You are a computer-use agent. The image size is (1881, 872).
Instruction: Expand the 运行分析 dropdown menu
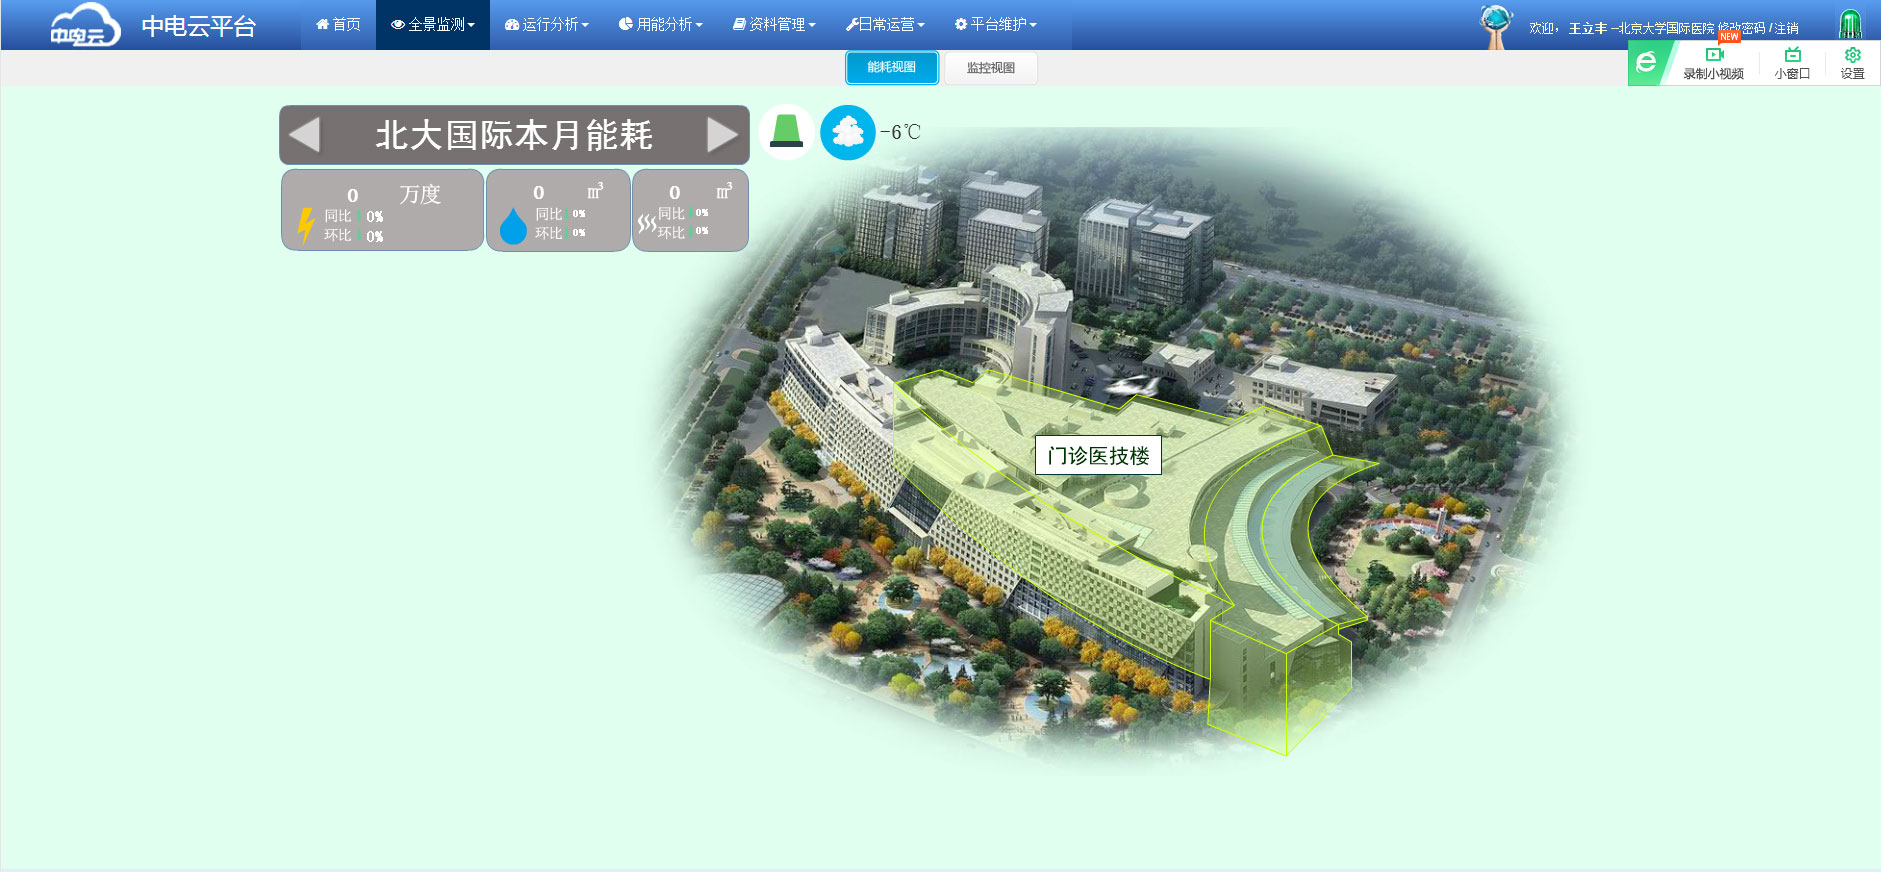pos(547,25)
